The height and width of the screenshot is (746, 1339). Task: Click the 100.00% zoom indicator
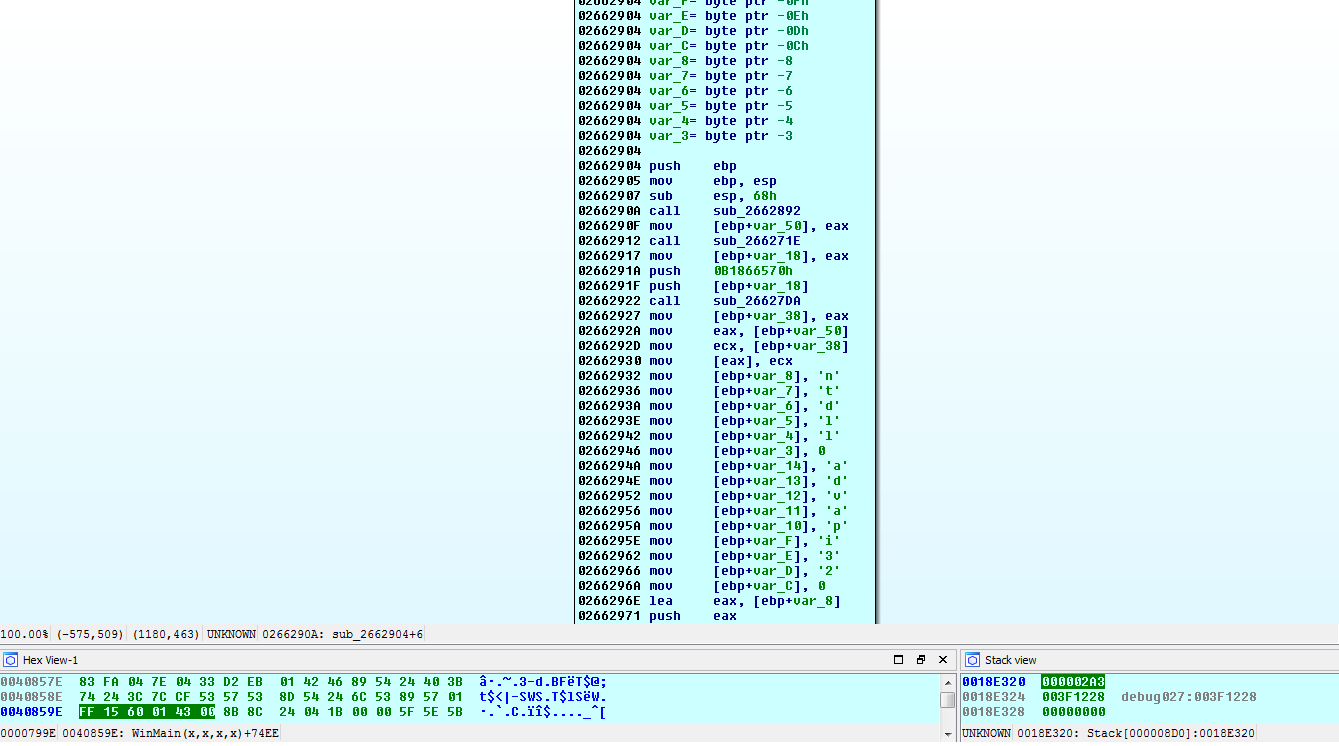tap(24, 634)
